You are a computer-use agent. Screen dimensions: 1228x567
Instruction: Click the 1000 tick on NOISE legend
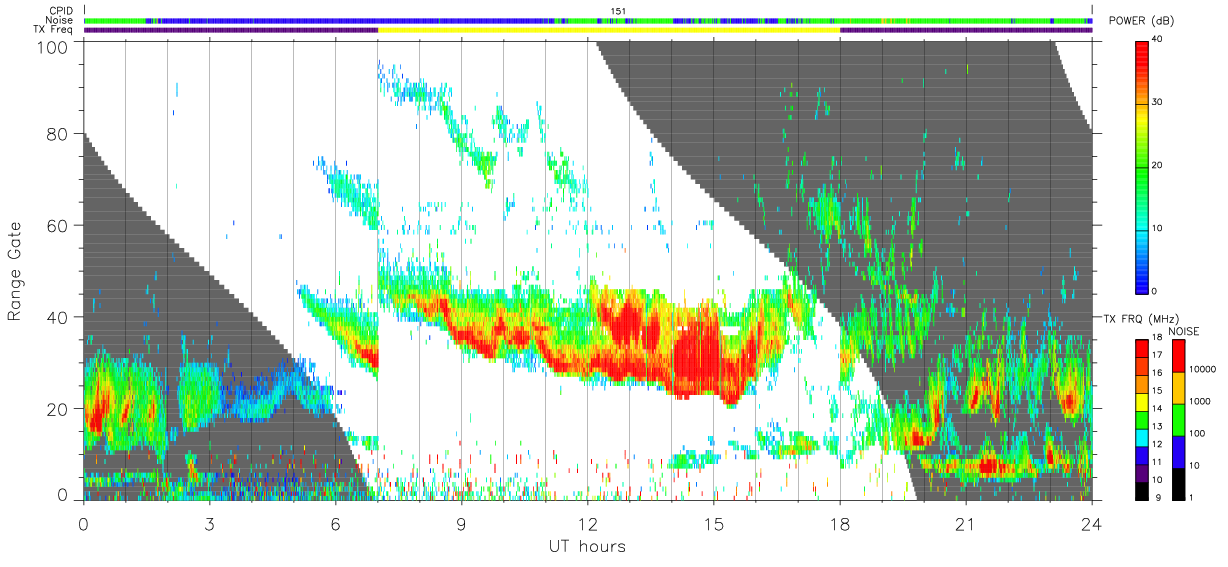tap(1200, 401)
